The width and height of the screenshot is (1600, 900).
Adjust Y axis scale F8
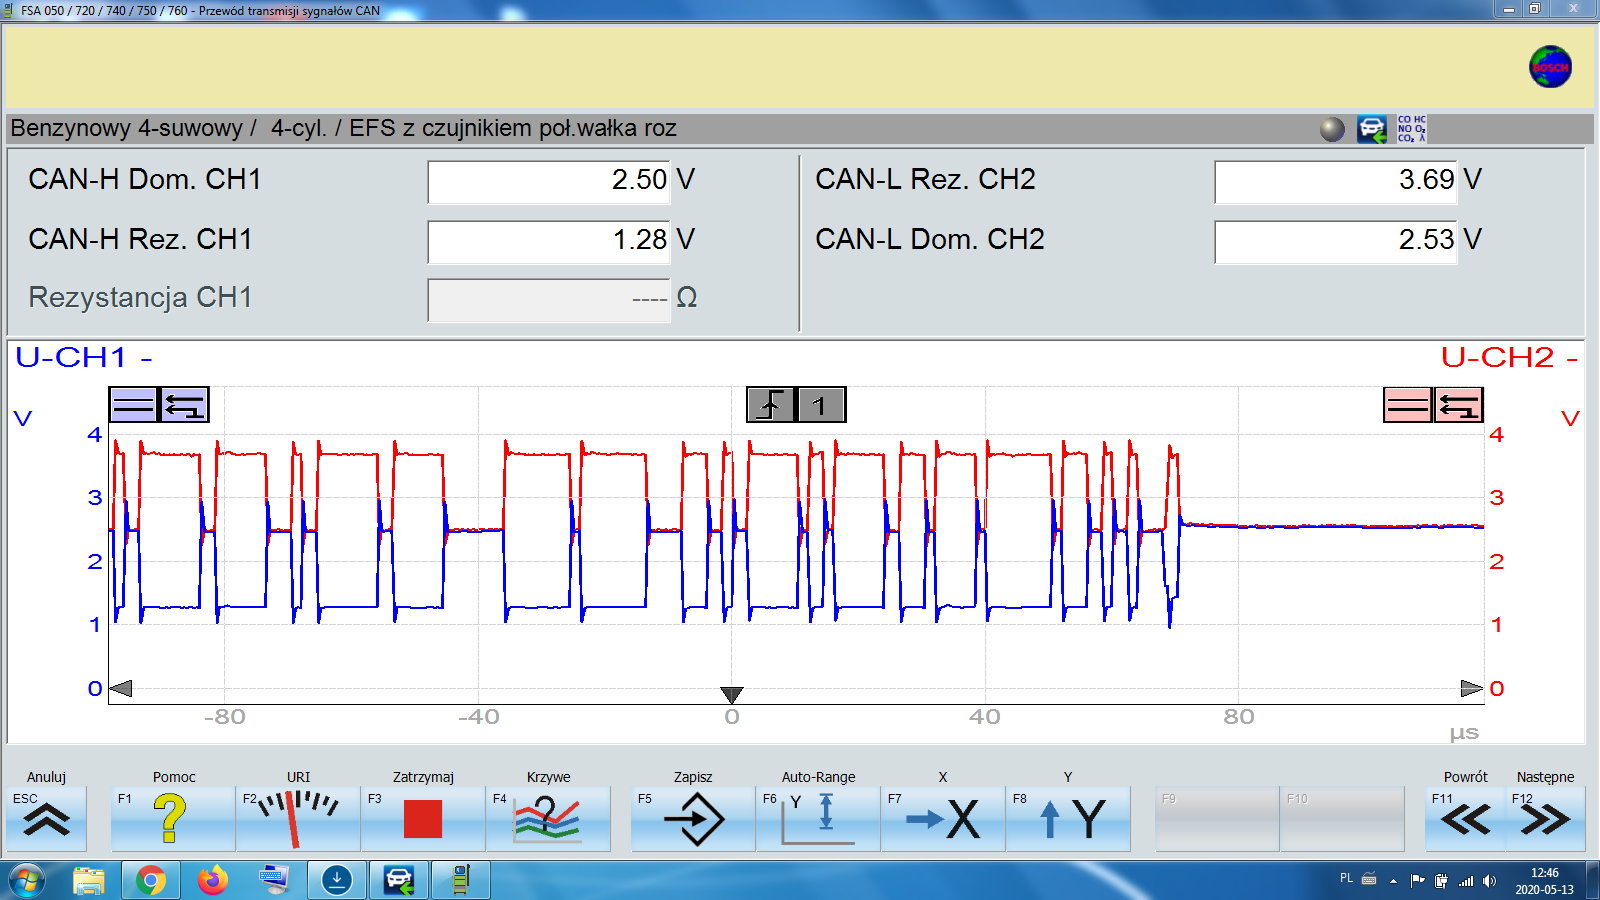(x=1068, y=819)
